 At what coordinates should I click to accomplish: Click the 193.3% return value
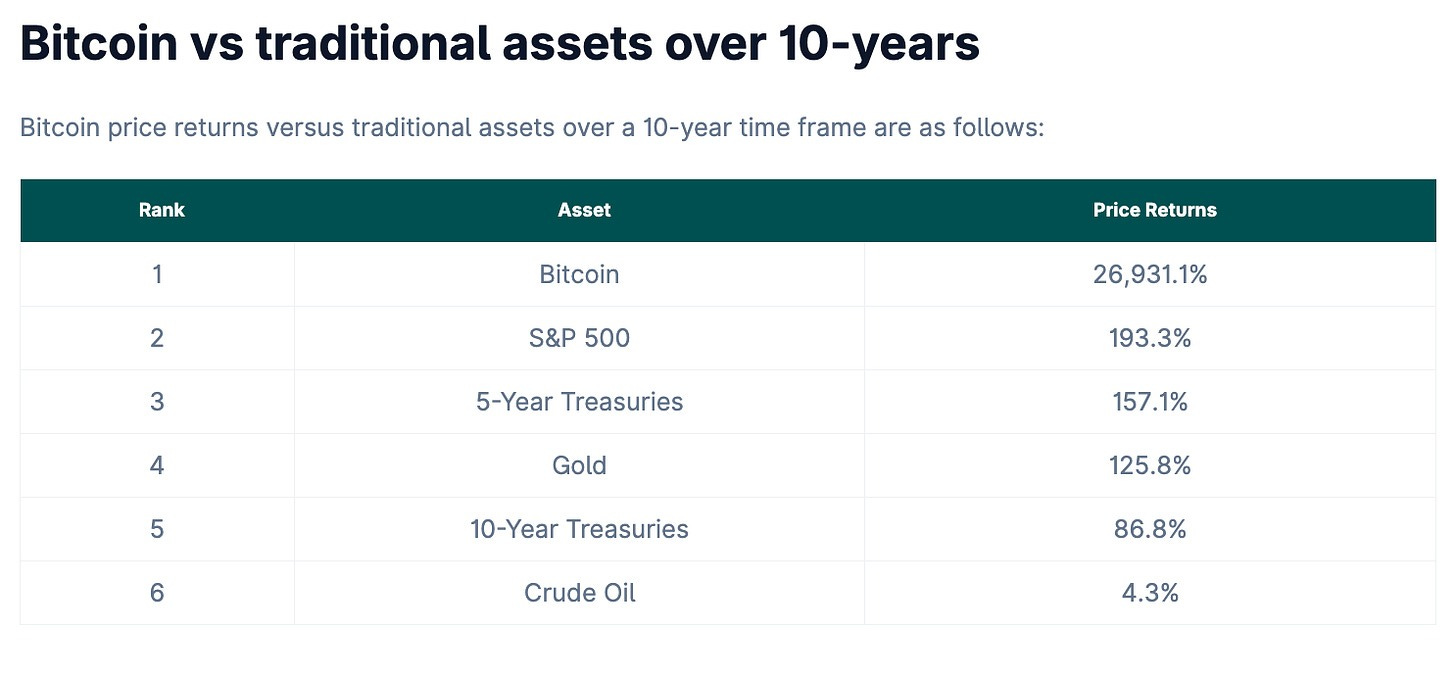pos(1150,338)
